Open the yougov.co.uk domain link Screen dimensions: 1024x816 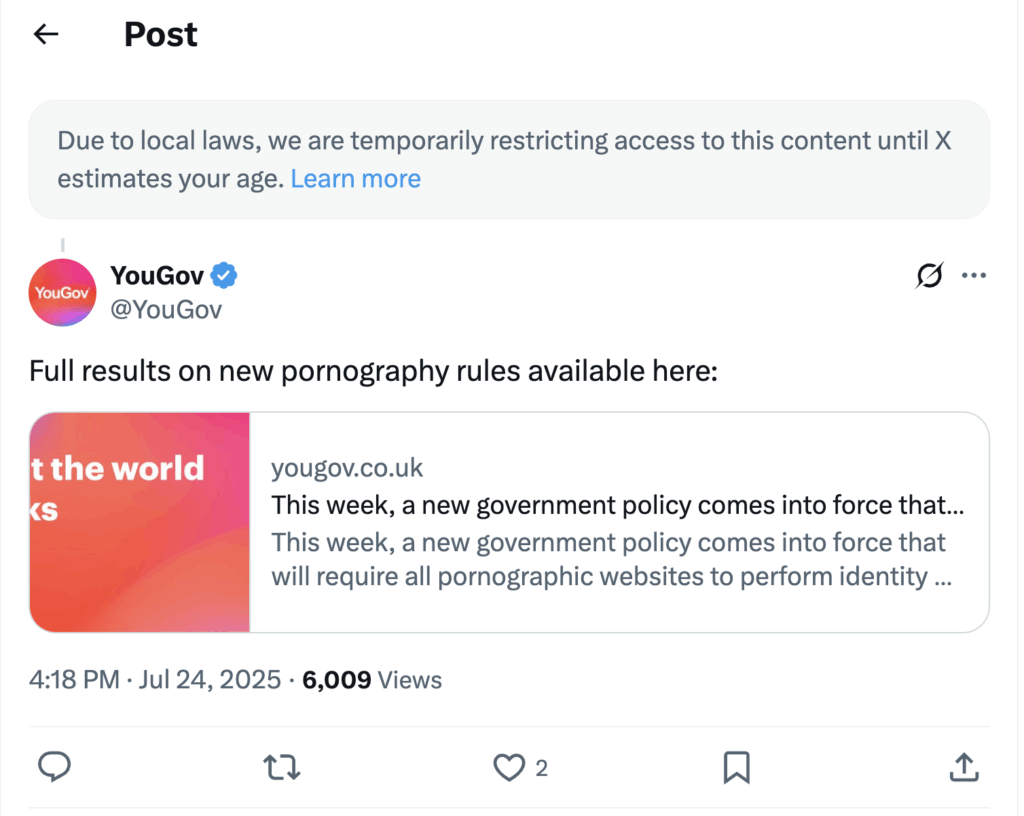[x=347, y=468]
